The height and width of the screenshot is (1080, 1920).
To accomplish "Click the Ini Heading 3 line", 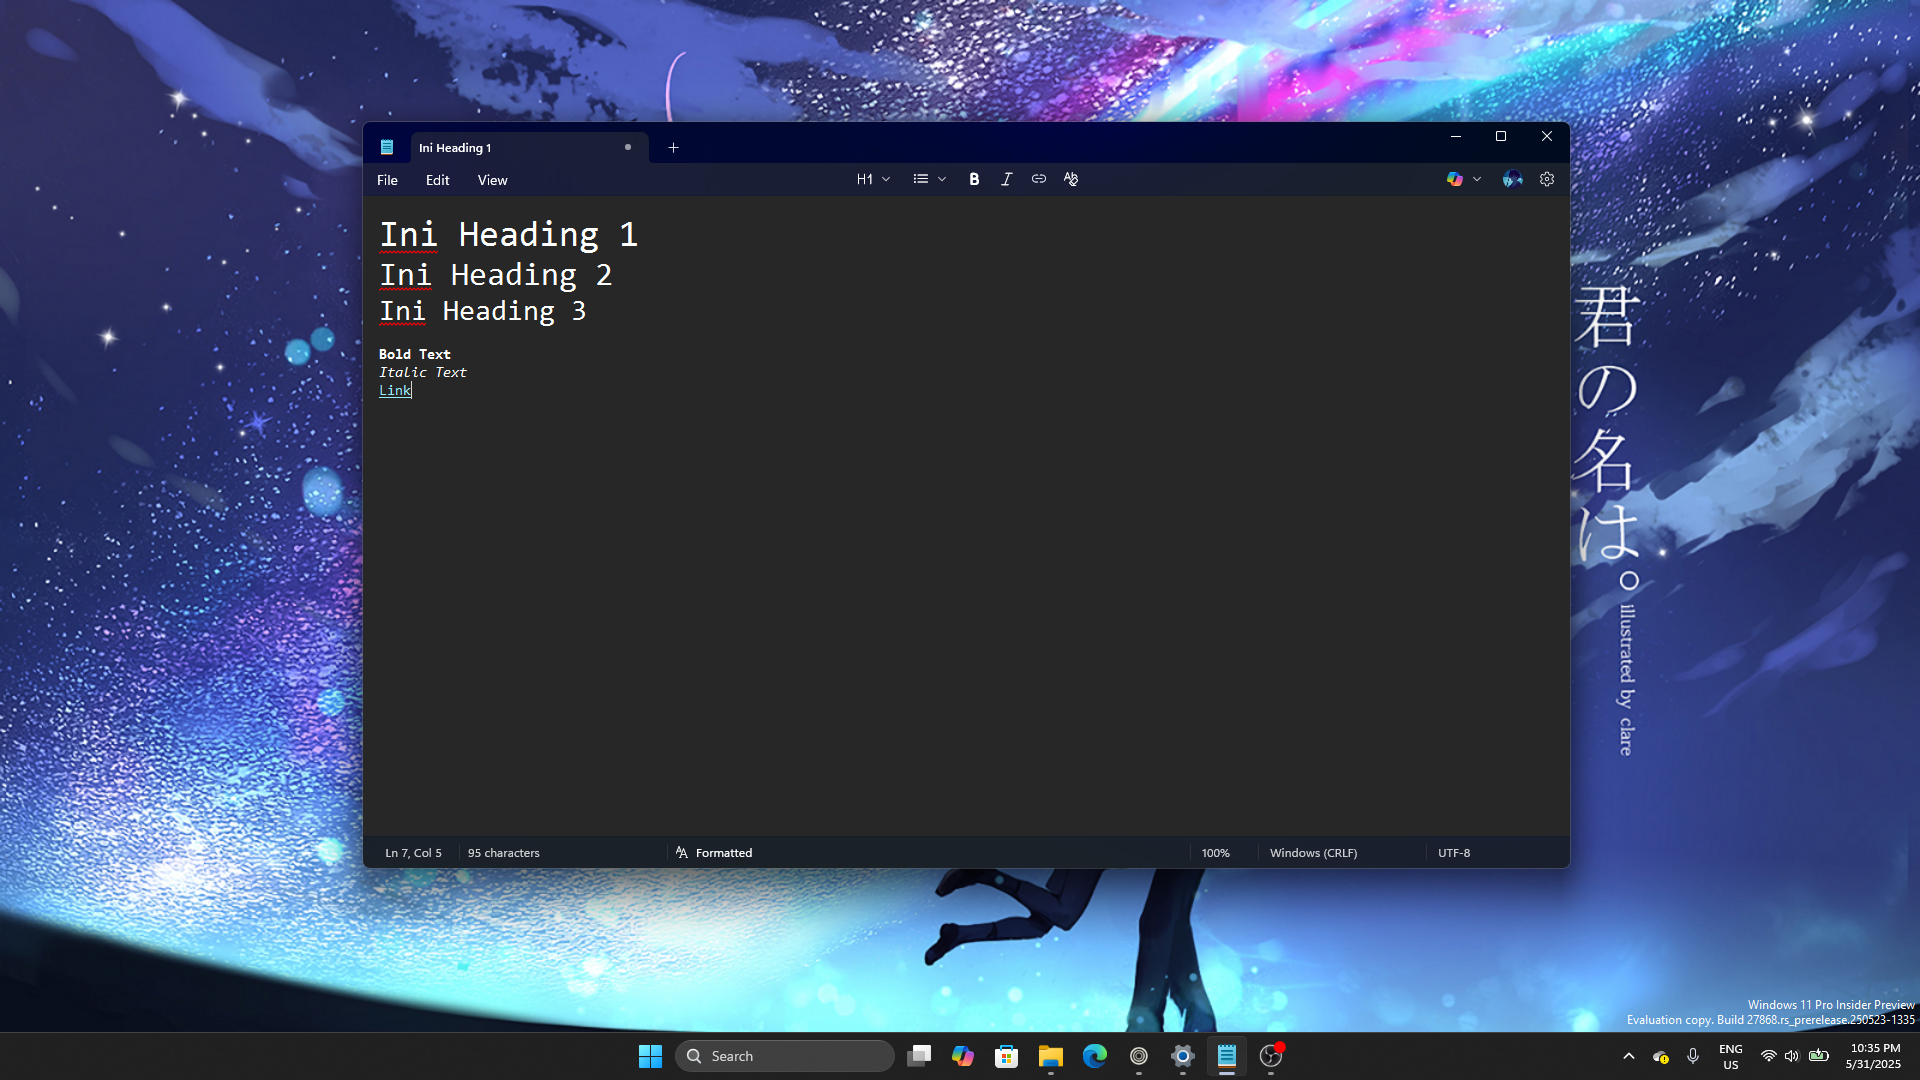I will [482, 311].
